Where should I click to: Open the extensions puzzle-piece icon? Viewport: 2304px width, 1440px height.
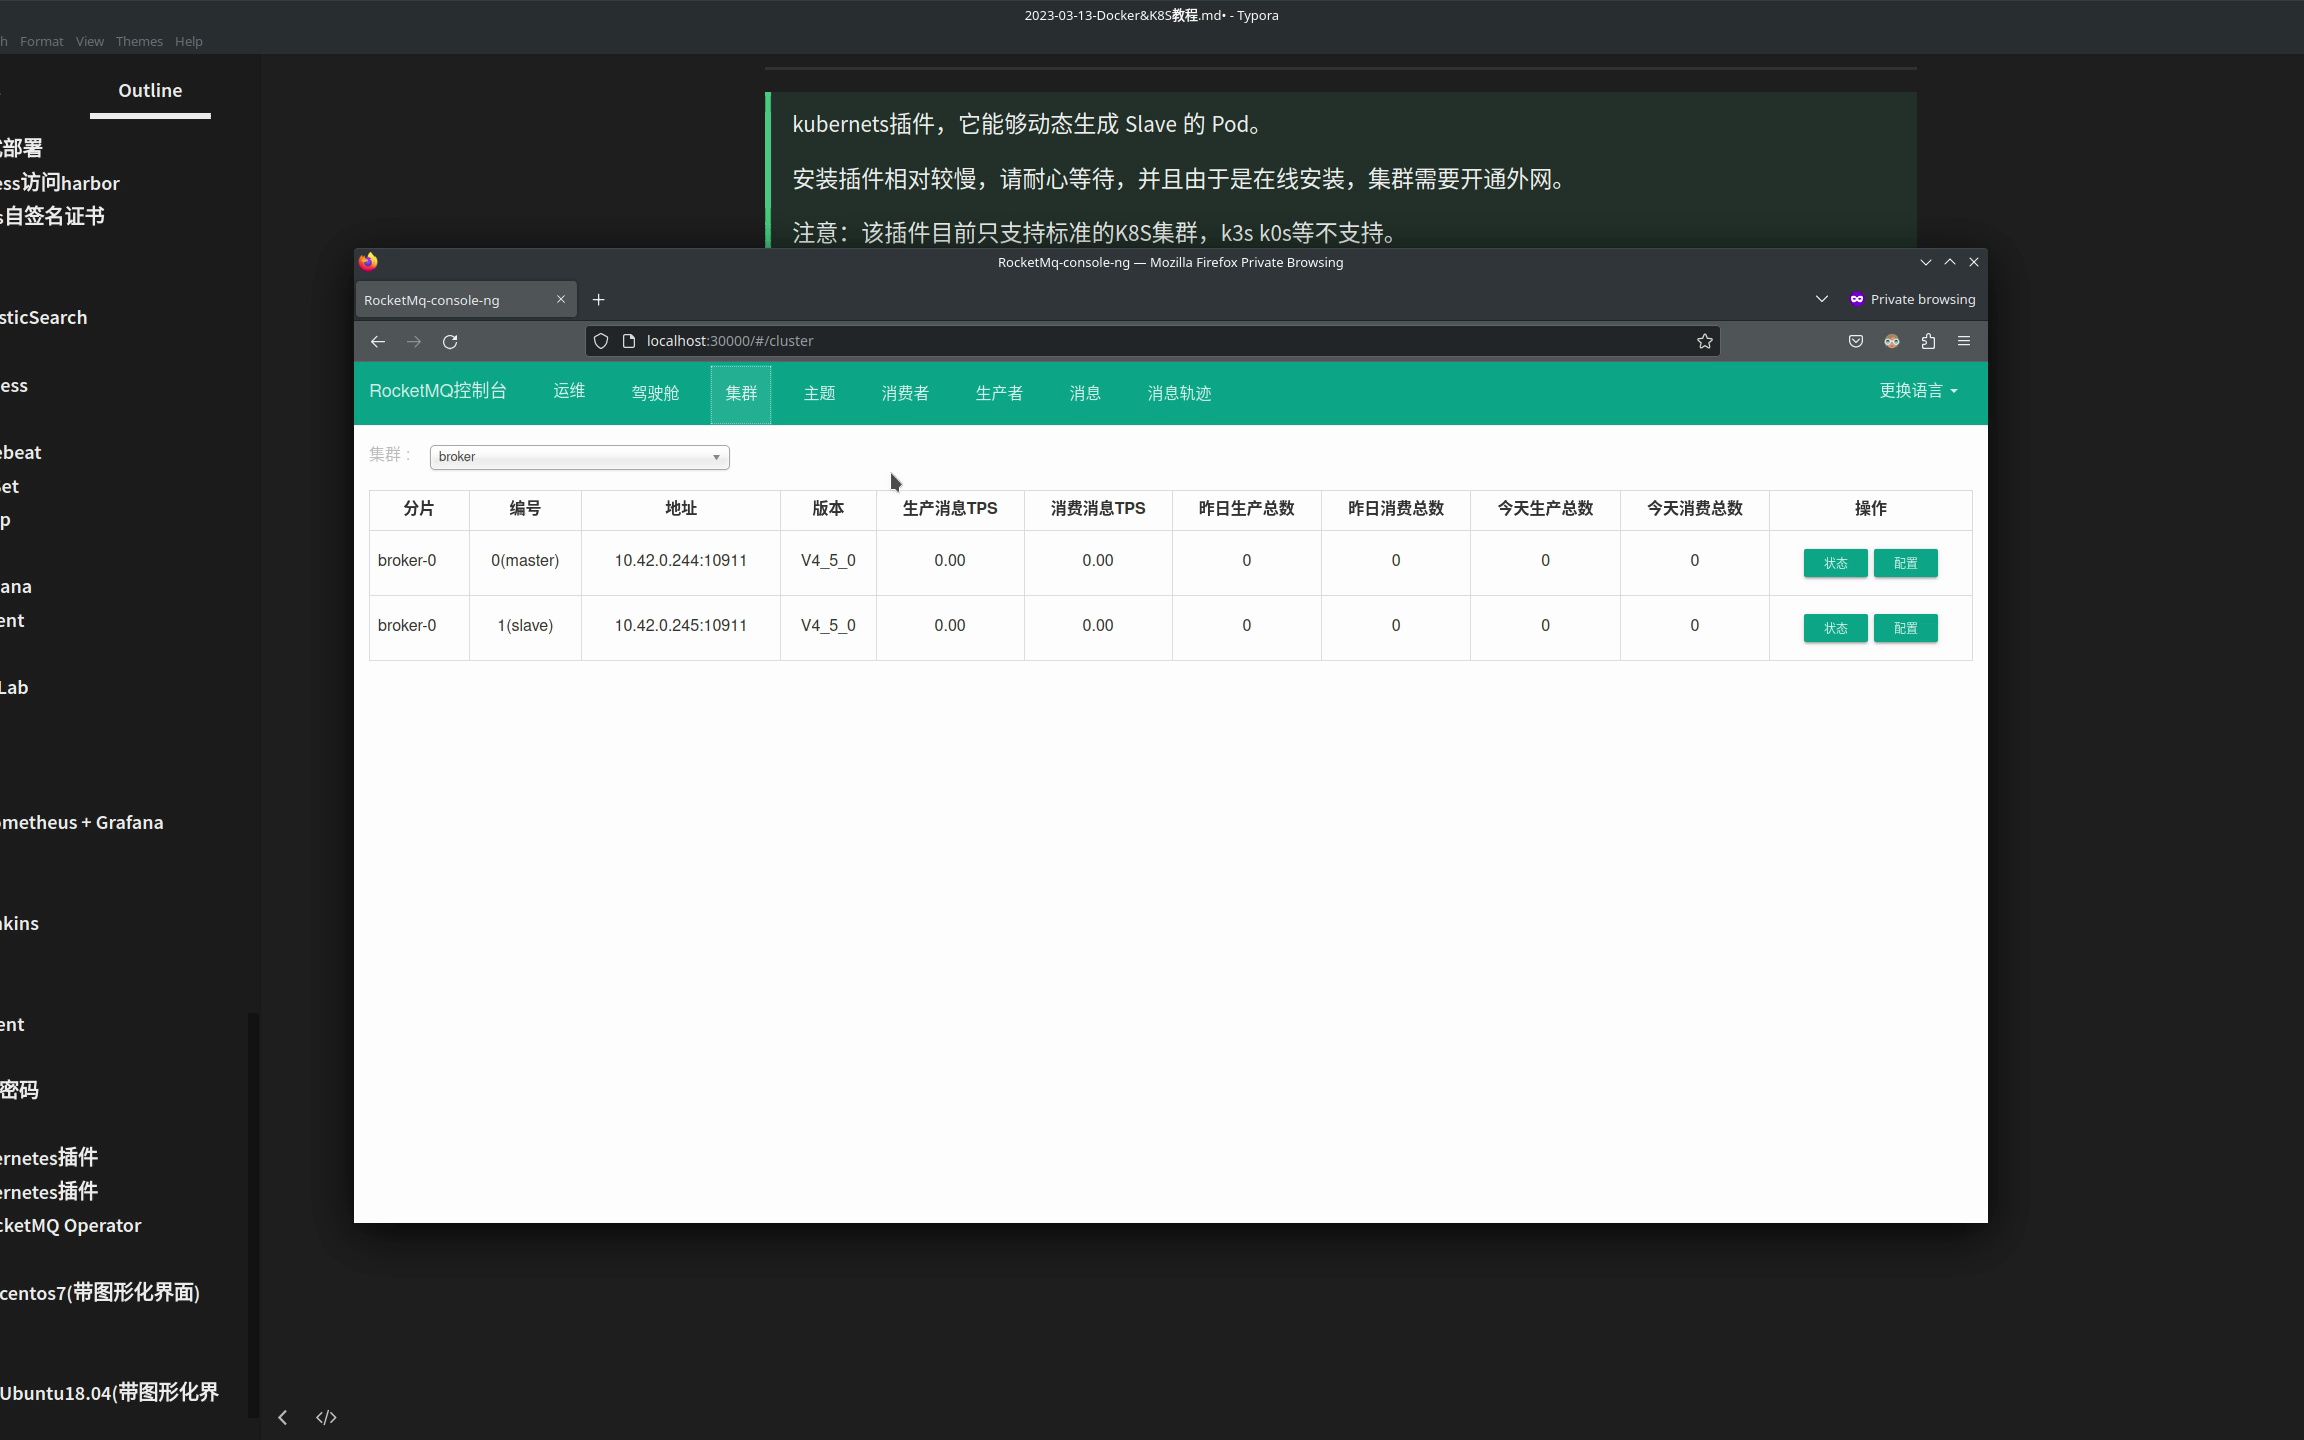(x=1927, y=341)
